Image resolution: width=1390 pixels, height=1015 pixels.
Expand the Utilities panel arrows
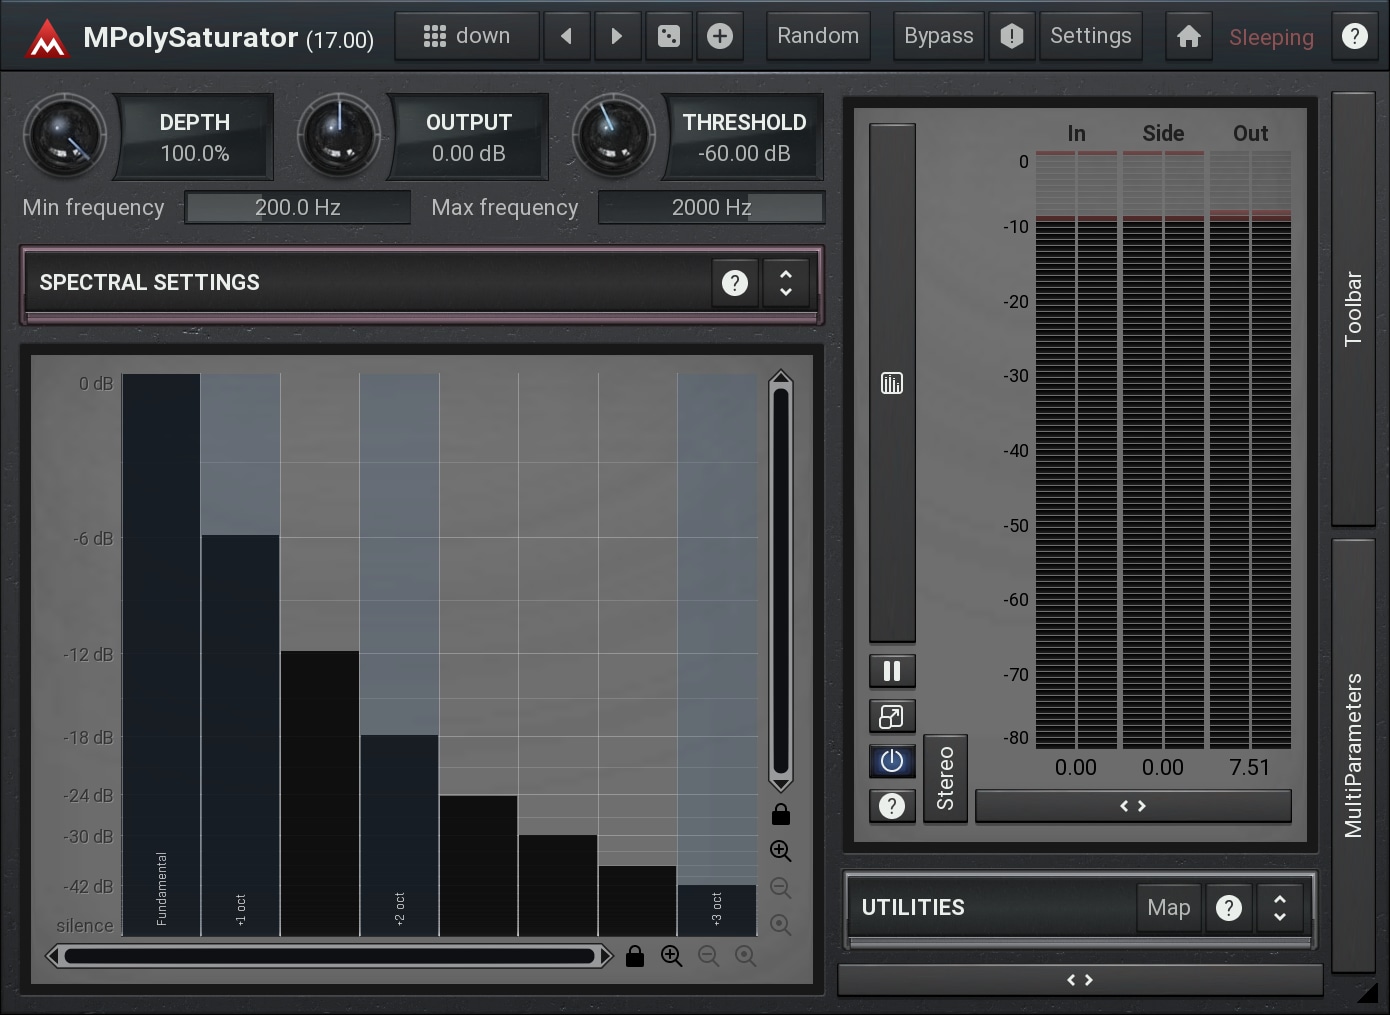pos(1280,908)
